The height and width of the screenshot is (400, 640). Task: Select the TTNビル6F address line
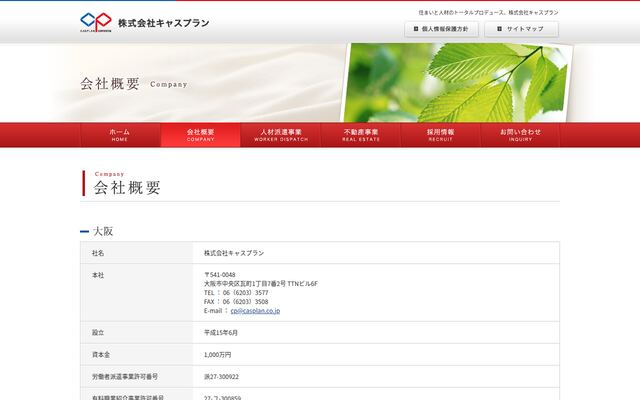(x=261, y=284)
